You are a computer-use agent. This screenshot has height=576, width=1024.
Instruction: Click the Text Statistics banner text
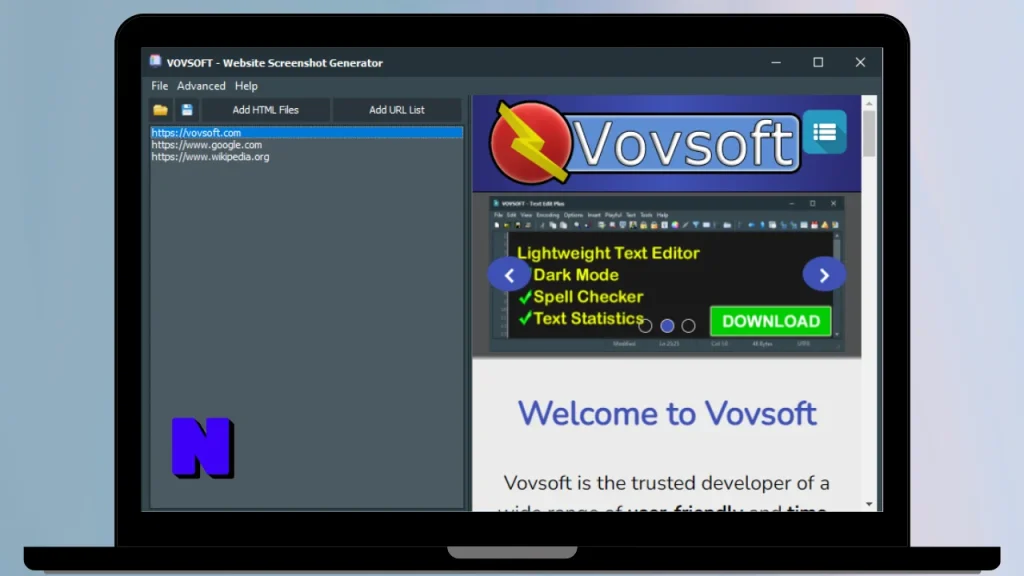[x=588, y=318]
